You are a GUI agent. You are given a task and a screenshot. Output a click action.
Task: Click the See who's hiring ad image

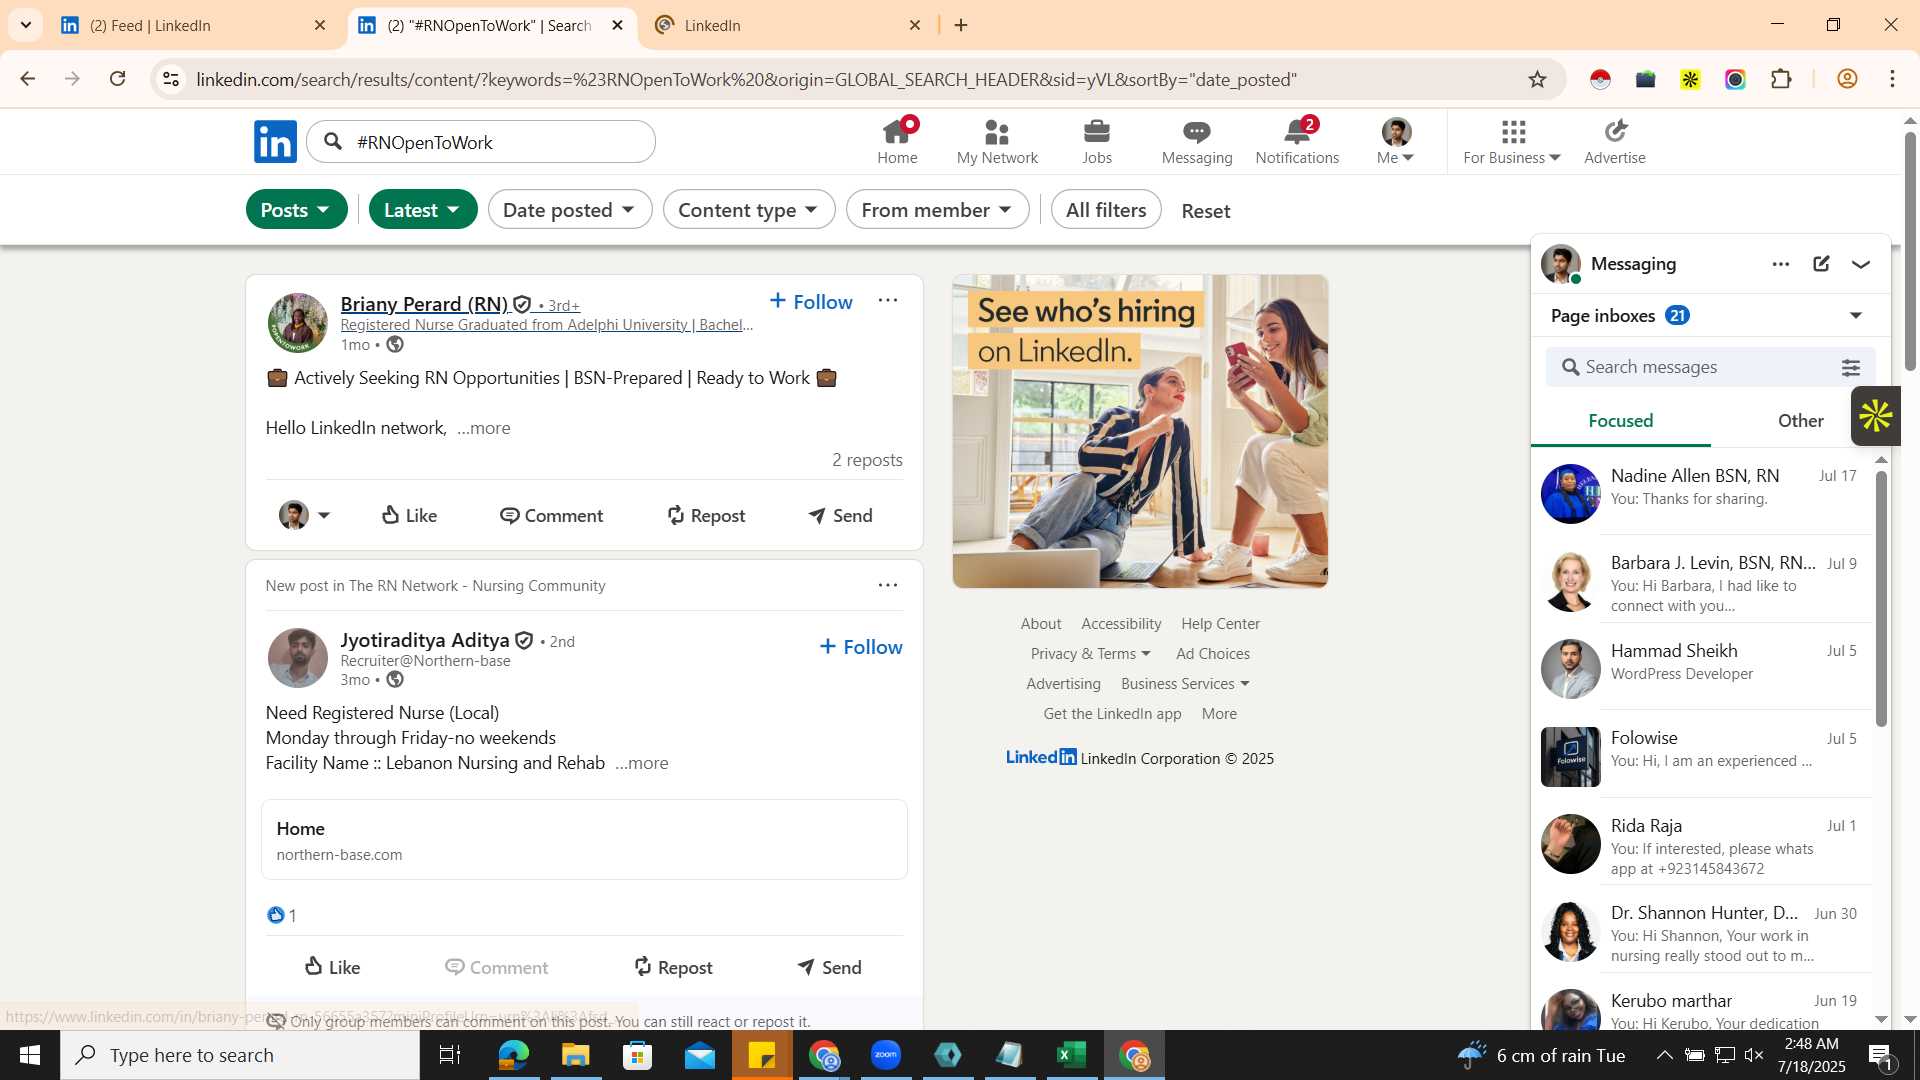(1139, 431)
